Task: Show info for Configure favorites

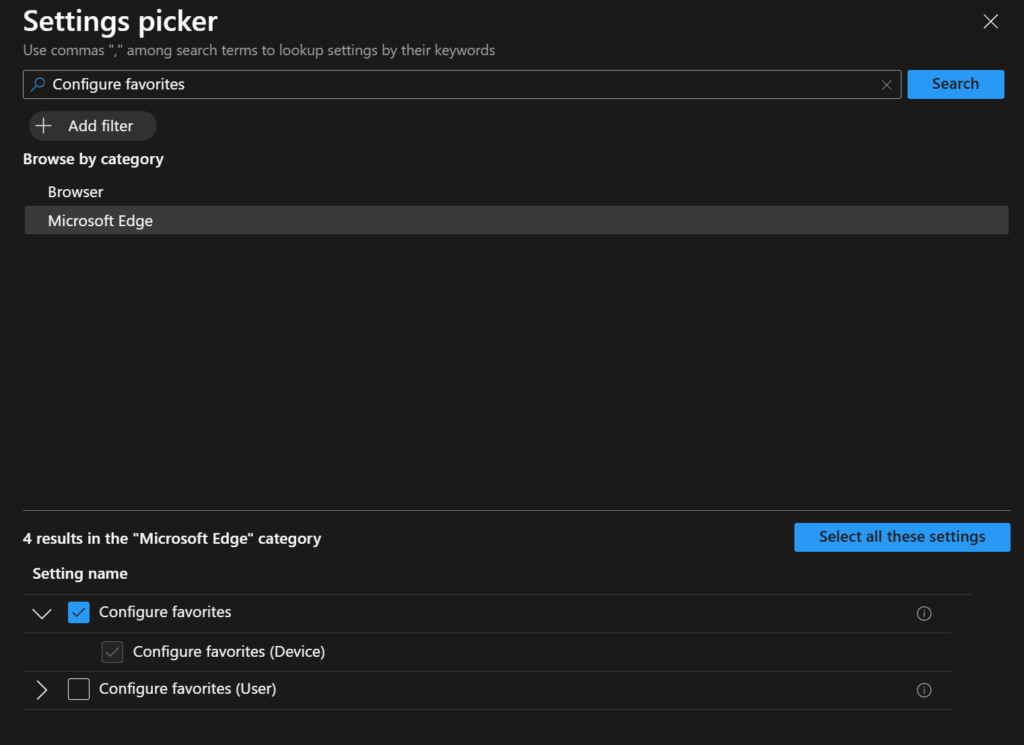Action: click(923, 613)
